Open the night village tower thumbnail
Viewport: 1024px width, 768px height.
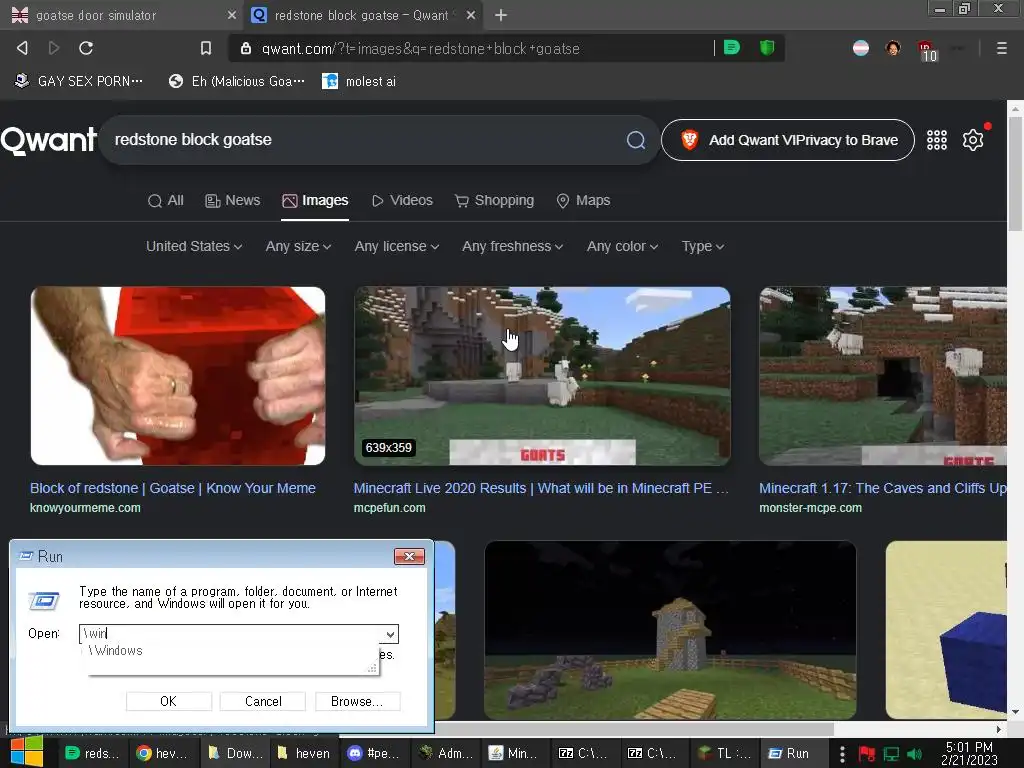[670, 630]
